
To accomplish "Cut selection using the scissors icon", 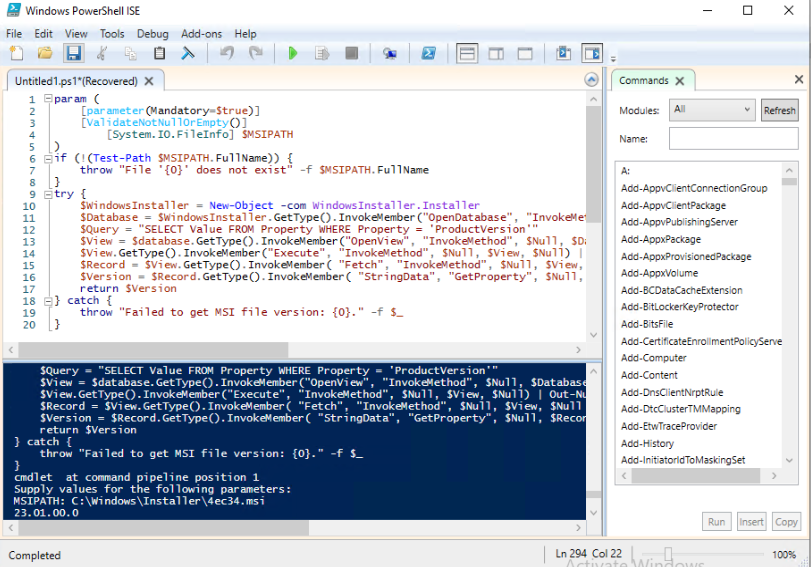I will coord(102,53).
